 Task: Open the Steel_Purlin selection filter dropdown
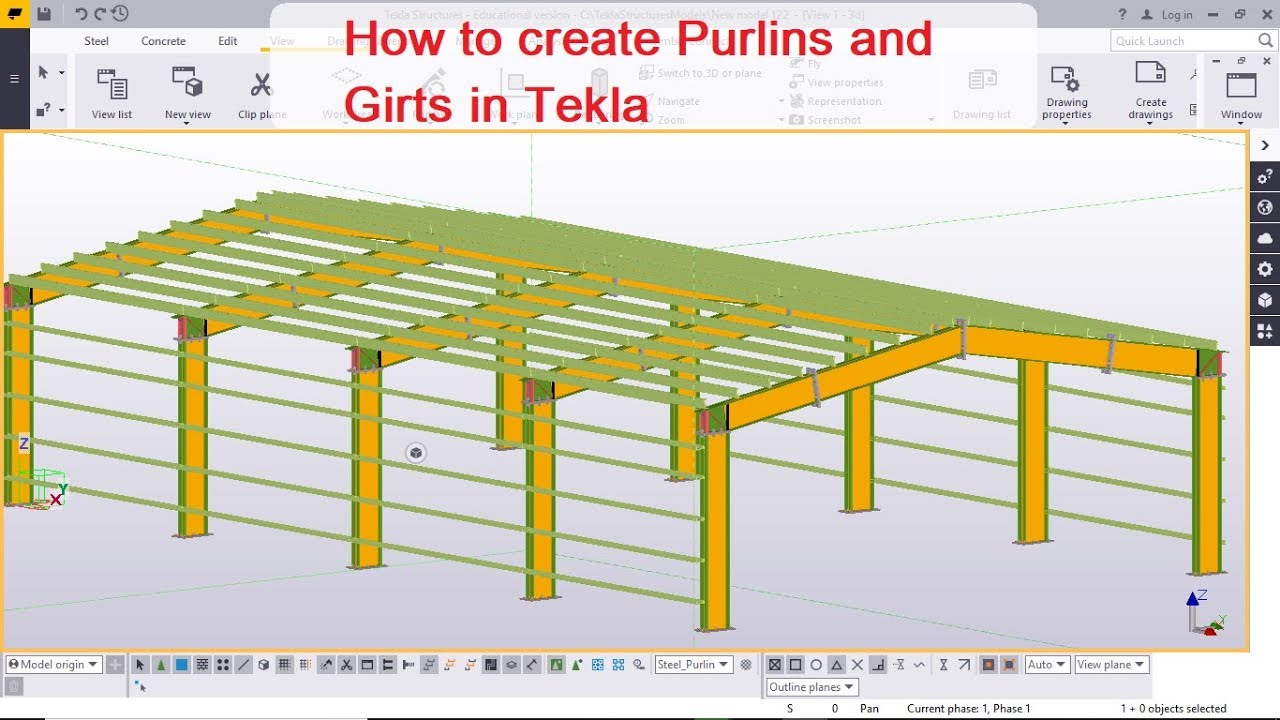(693, 664)
